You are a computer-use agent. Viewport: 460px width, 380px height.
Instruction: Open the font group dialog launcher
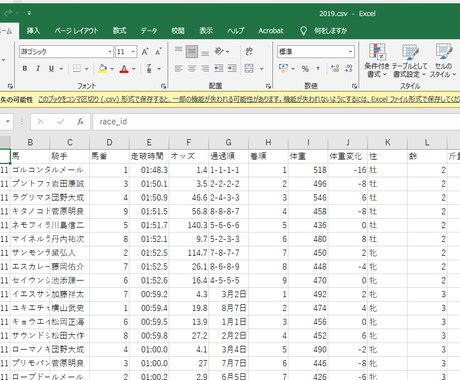[x=164, y=86]
